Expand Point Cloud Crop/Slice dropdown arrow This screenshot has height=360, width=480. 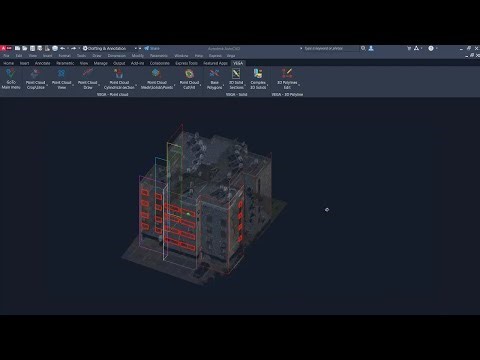pos(47,85)
